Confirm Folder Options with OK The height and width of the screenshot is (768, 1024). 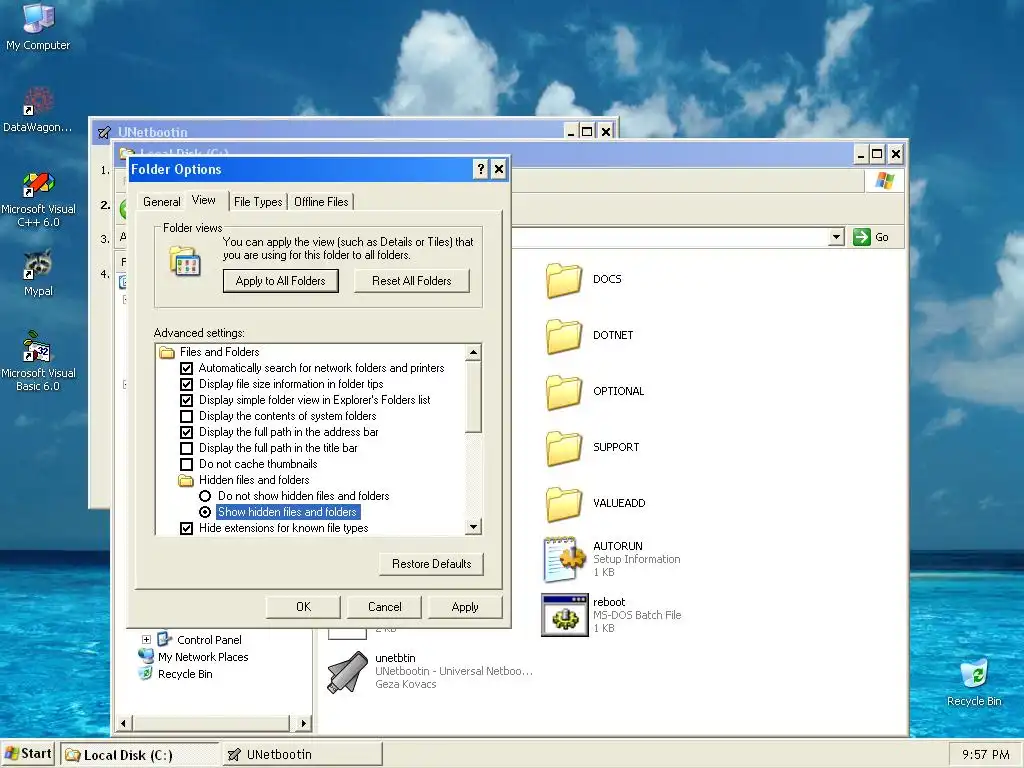coord(303,607)
